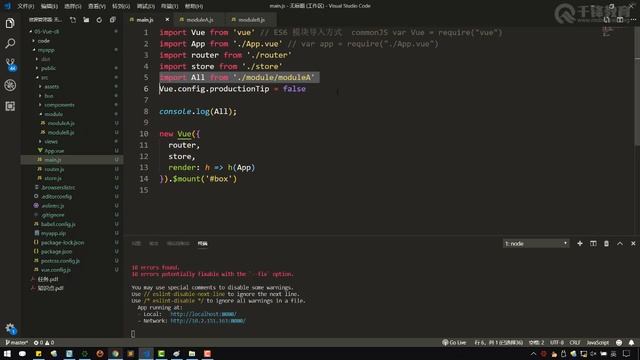Click the code minimap preview

pos(608,31)
